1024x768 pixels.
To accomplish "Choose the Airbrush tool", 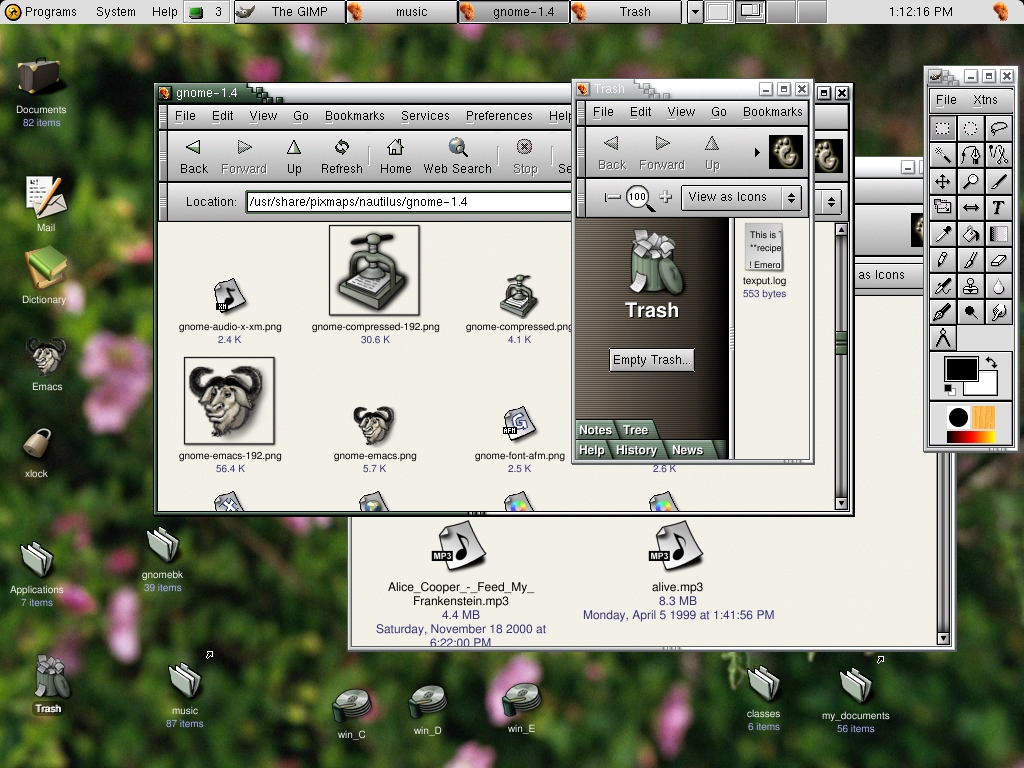I will (942, 285).
